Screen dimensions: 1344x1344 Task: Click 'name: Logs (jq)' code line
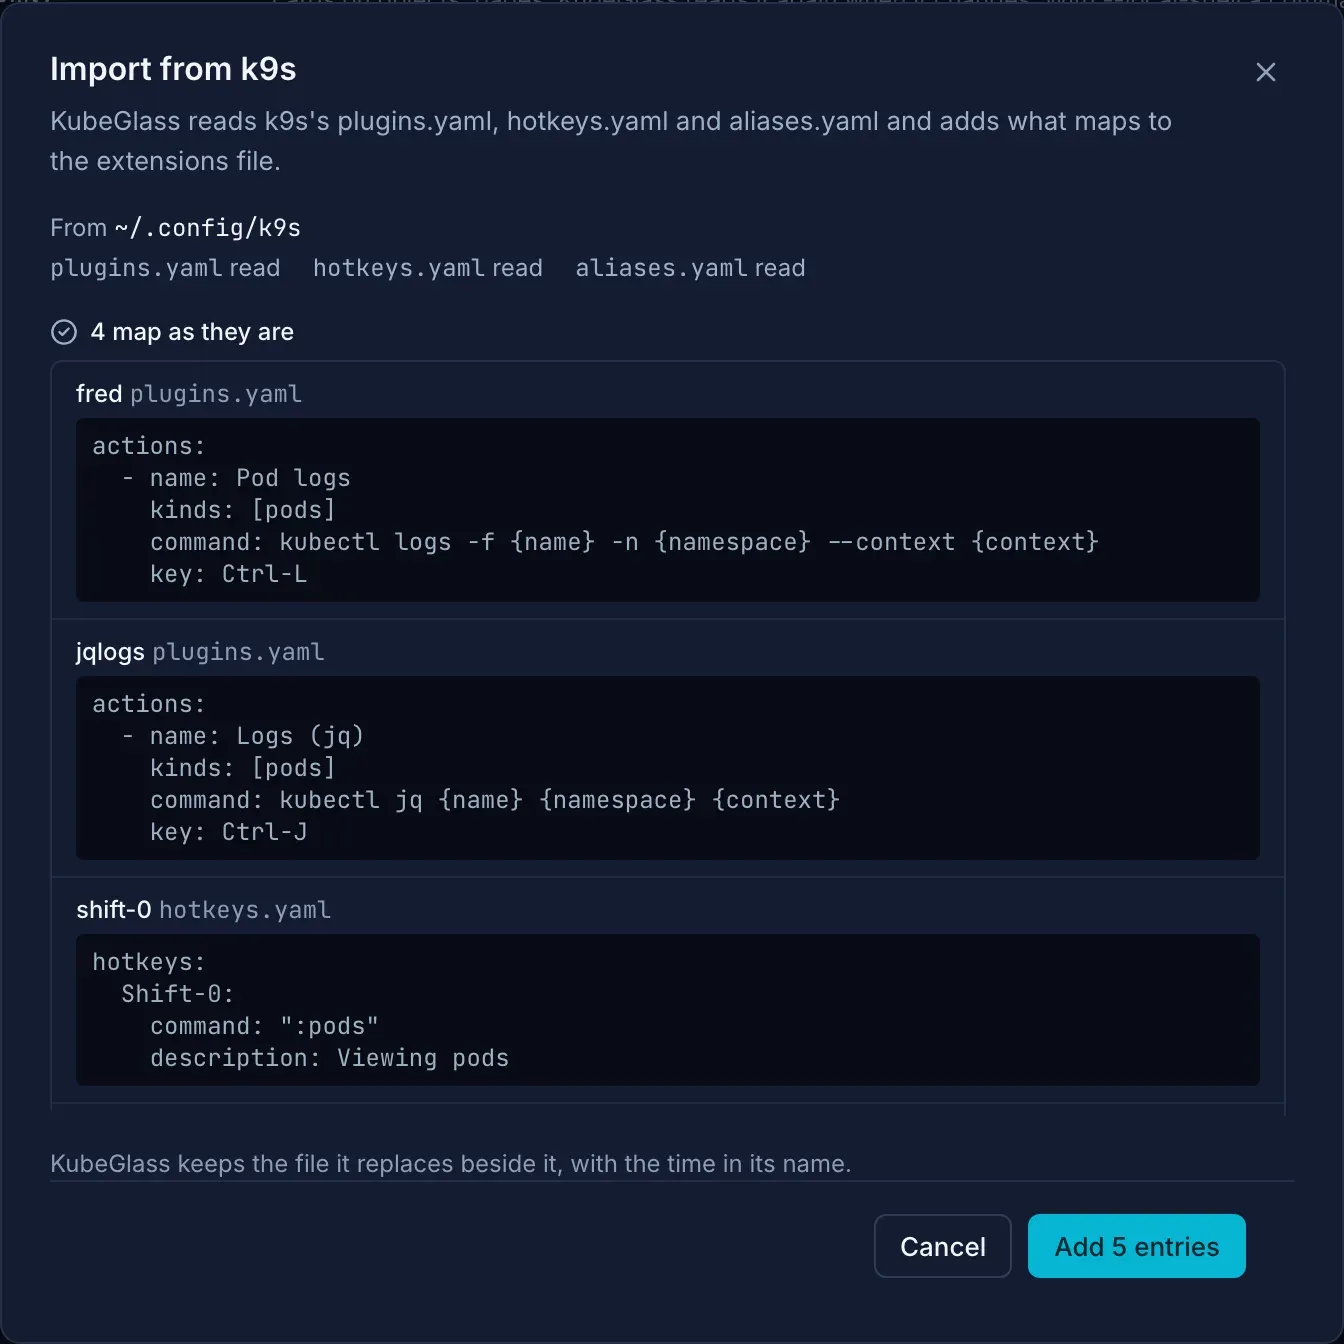click(x=242, y=736)
